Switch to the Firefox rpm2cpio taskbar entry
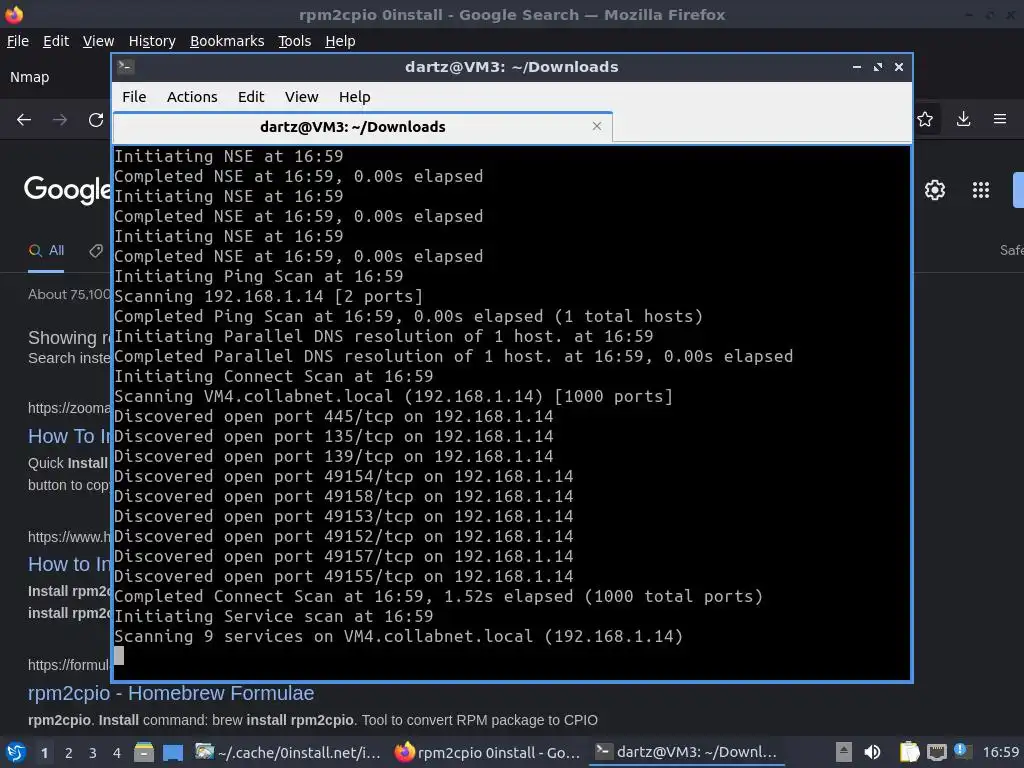The height and width of the screenshot is (768, 1024). 488,752
